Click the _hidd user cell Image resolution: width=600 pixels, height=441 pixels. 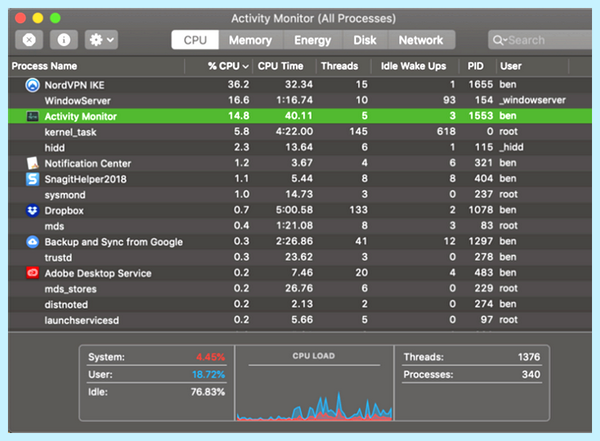[x=511, y=147]
